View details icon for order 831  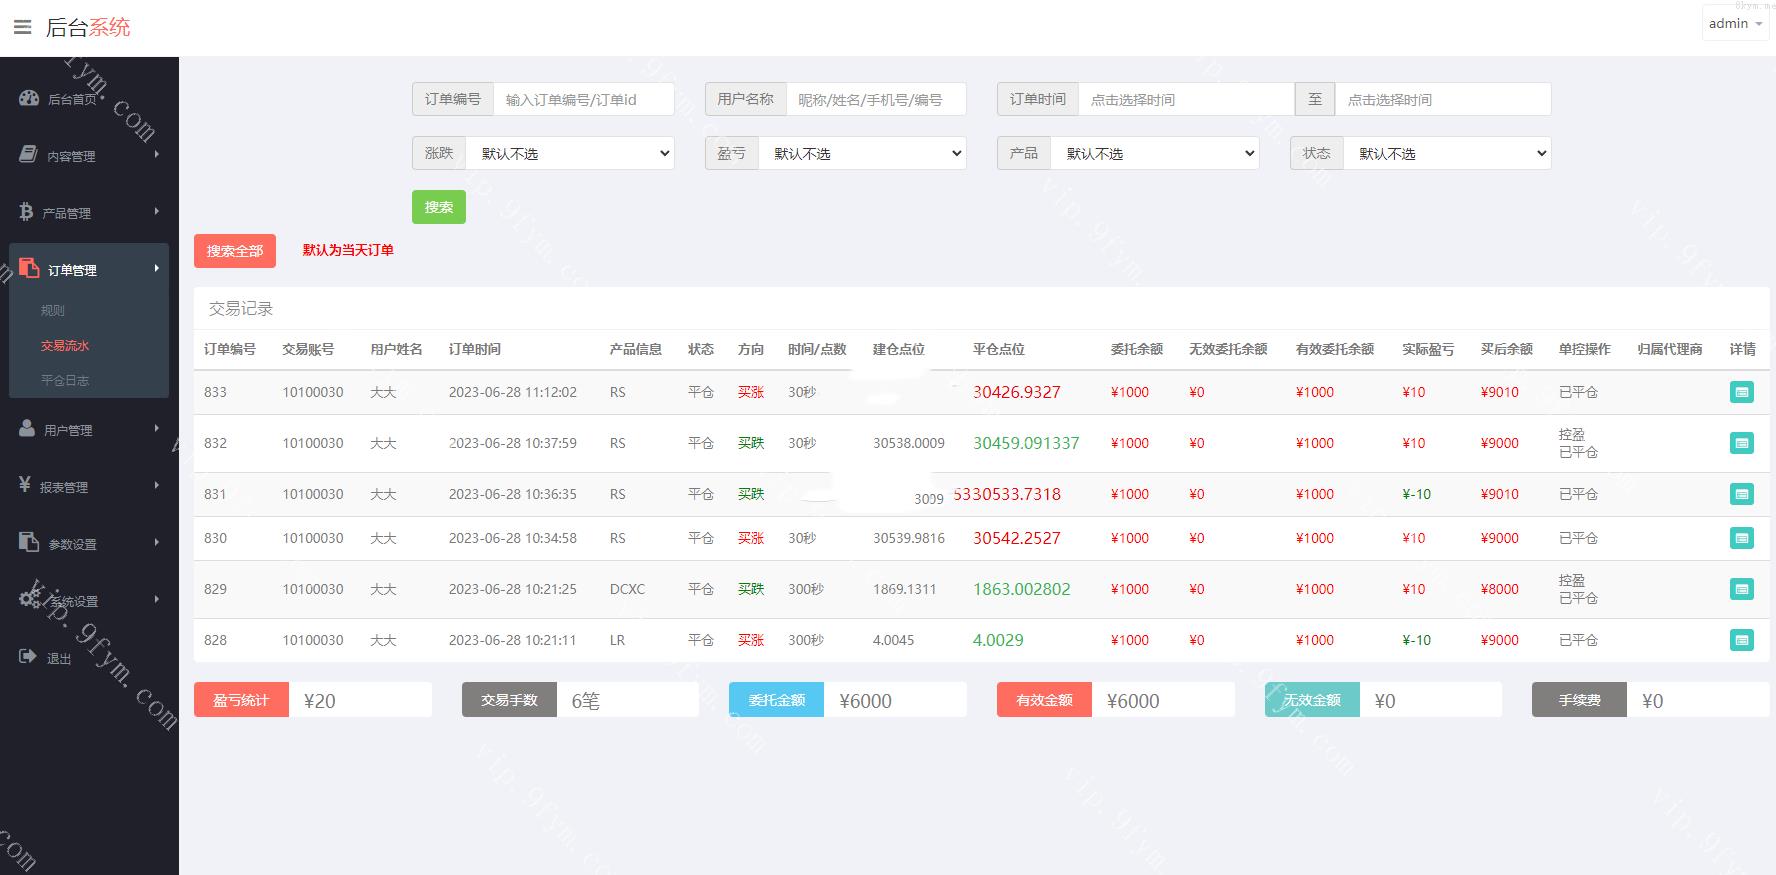1741,495
